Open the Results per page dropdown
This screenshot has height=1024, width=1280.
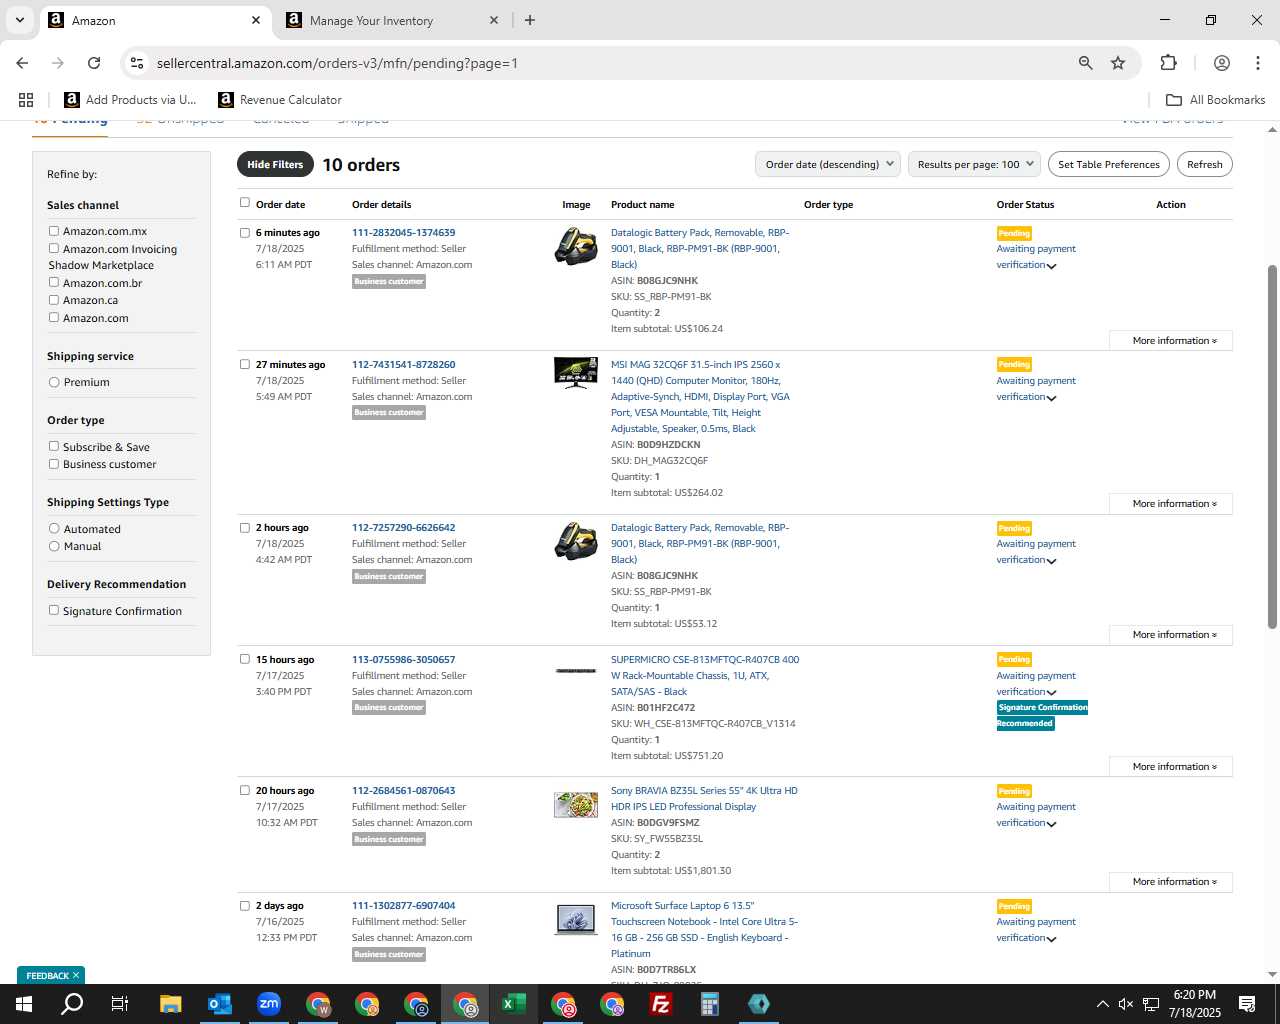pyautogui.click(x=975, y=164)
